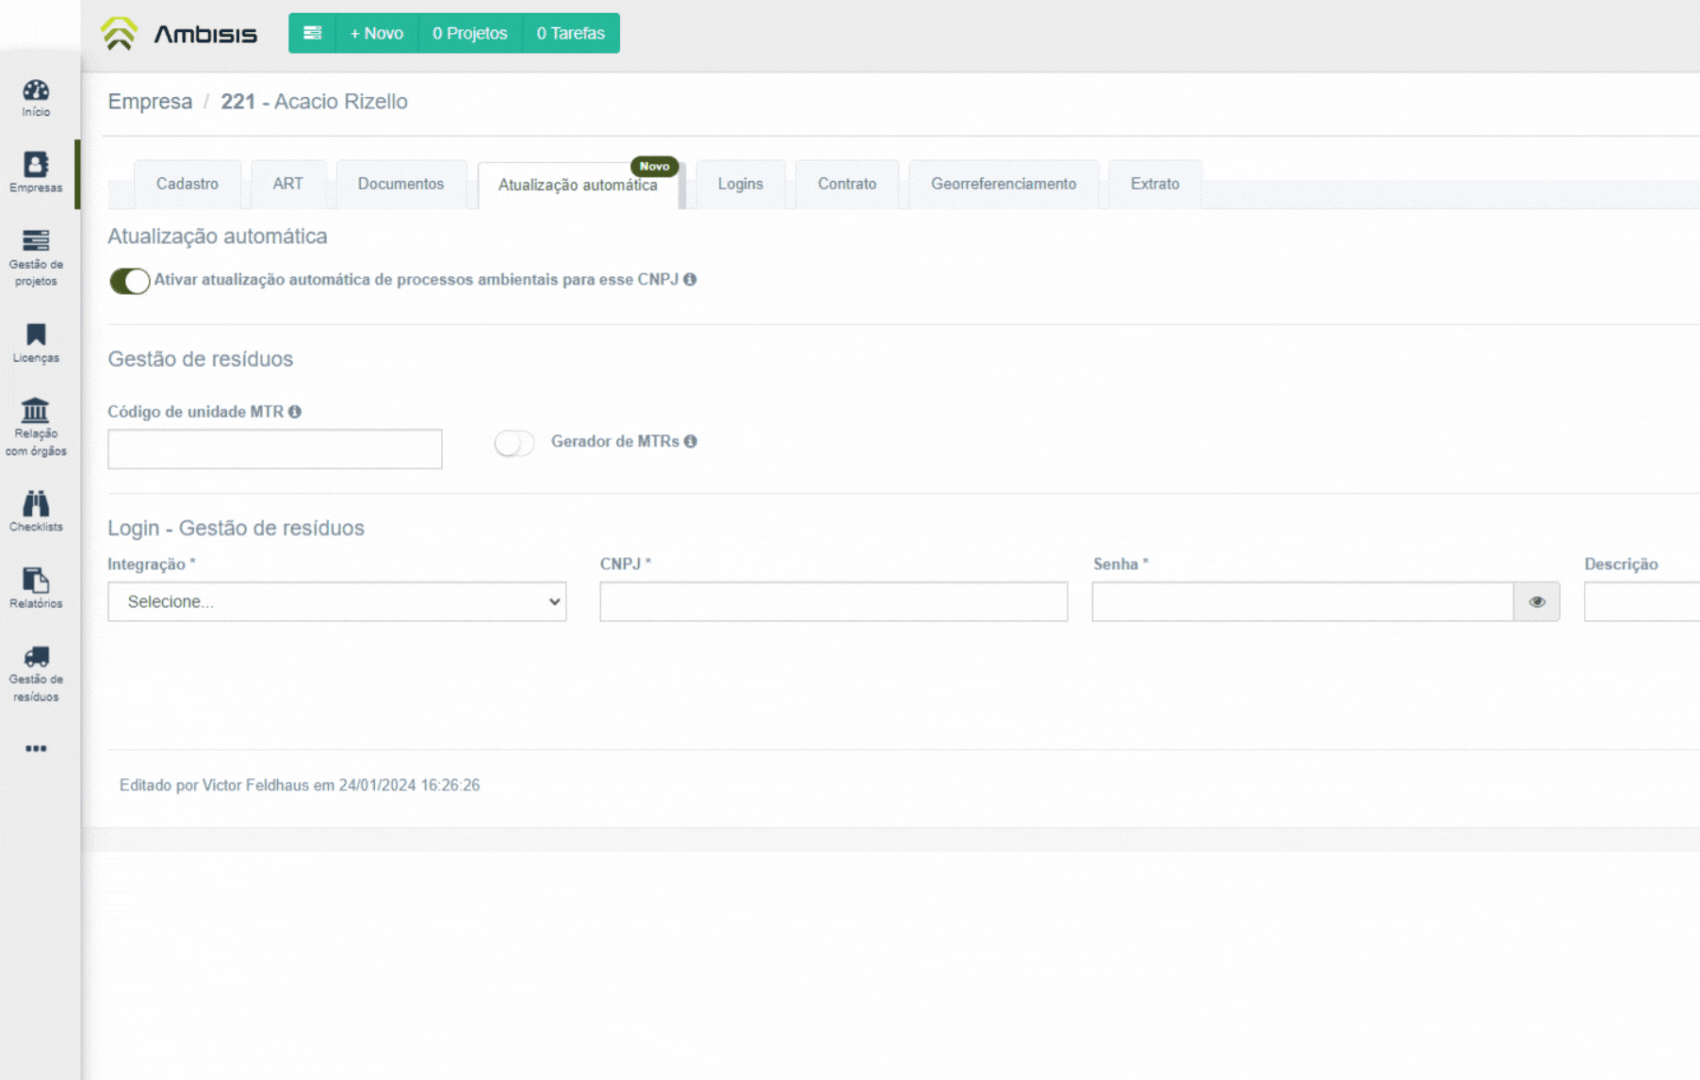Go to Empresa breadcrumb link

tap(150, 102)
